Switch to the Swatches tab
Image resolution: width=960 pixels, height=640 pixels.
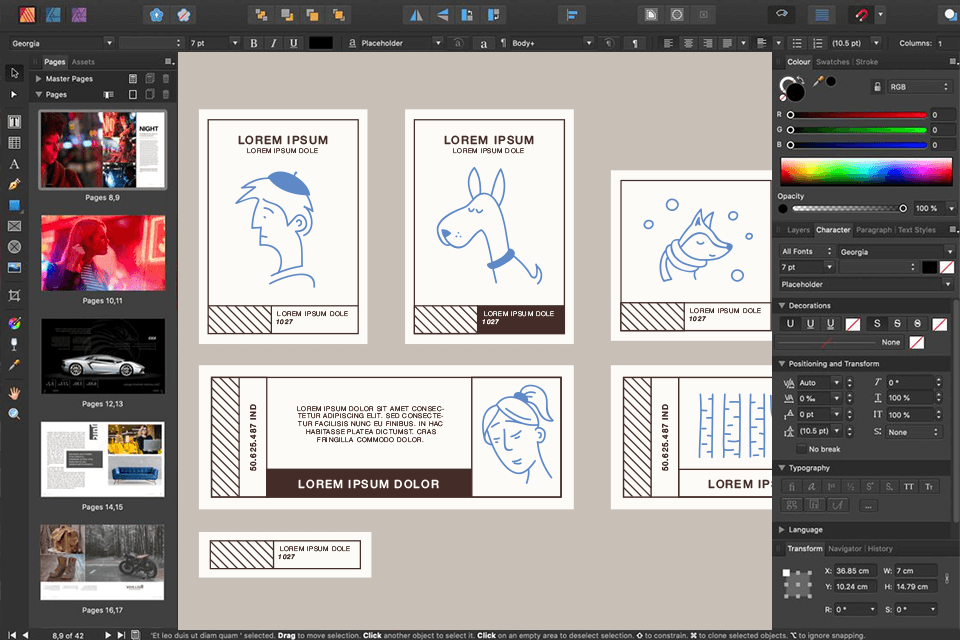click(x=833, y=62)
